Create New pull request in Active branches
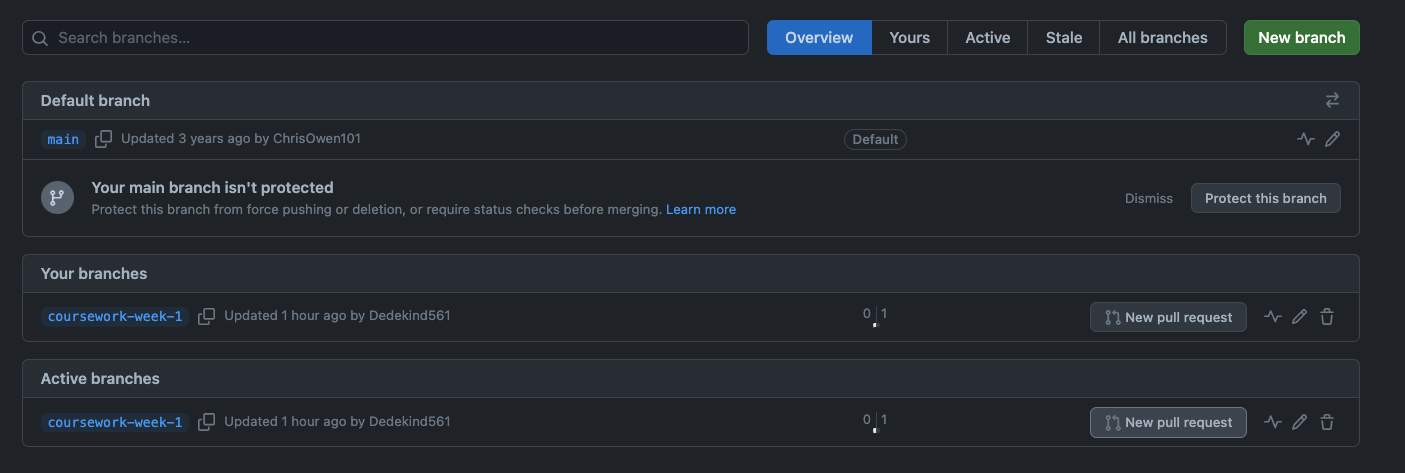This screenshot has width=1405, height=473. pos(1168,422)
